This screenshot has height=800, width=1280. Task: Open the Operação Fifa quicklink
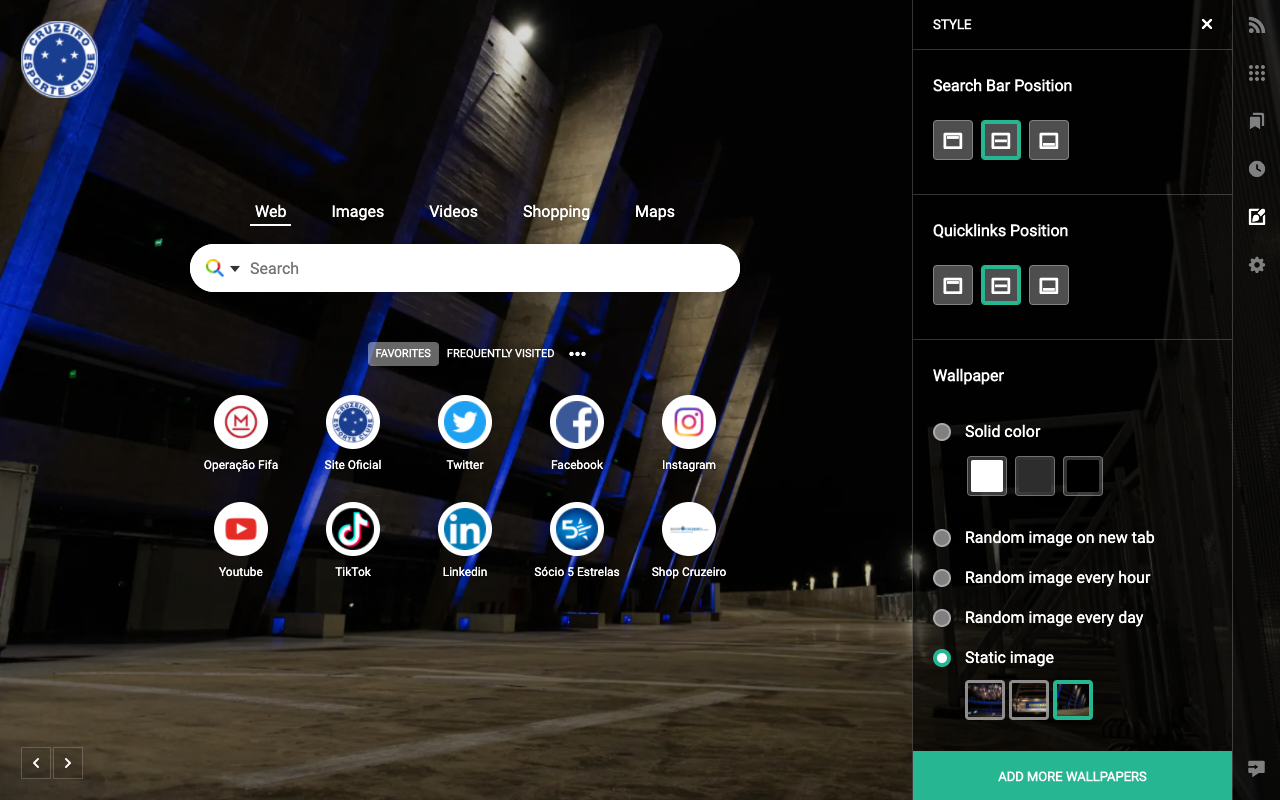click(241, 423)
